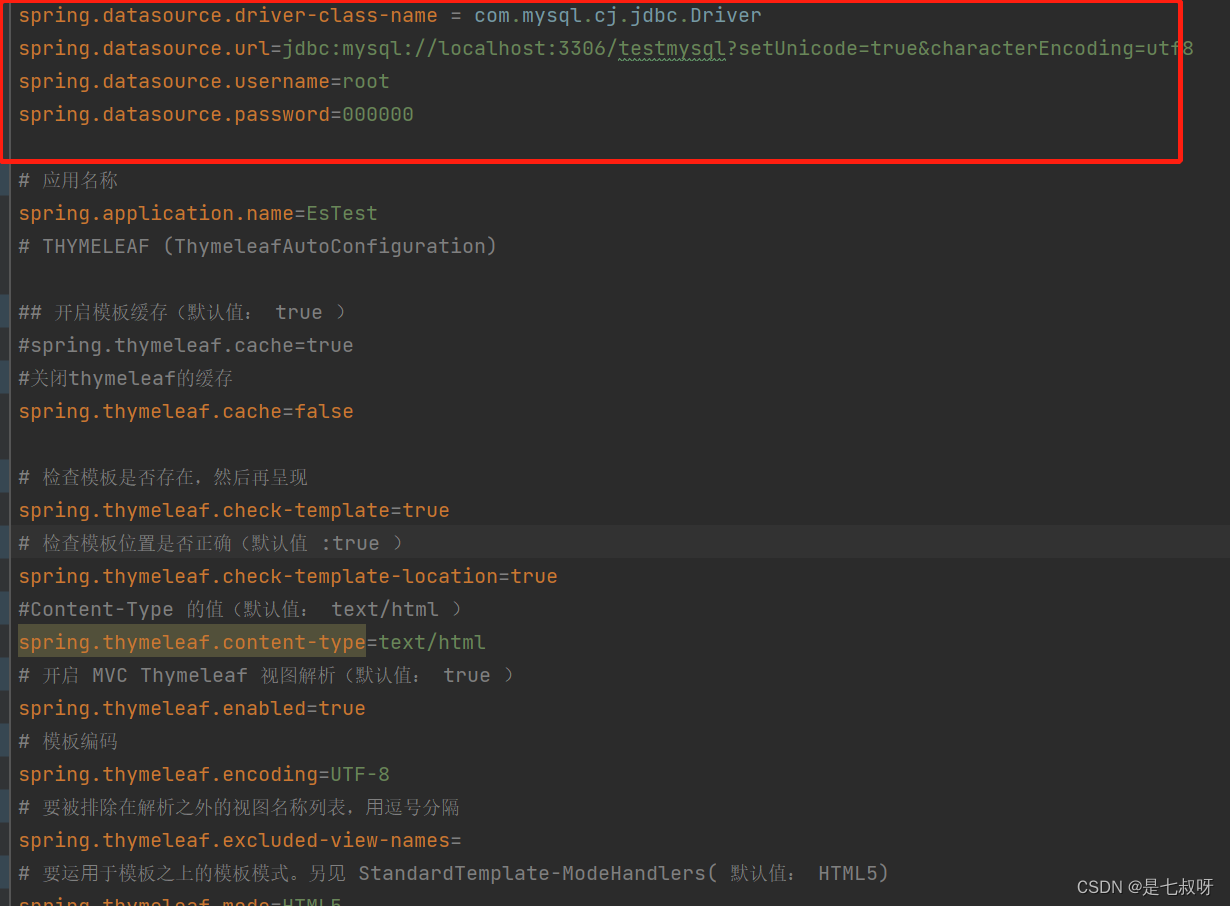Select the highlighted spring.thymeleaf.content-type property
The image size is (1230, 906).
(x=190, y=642)
